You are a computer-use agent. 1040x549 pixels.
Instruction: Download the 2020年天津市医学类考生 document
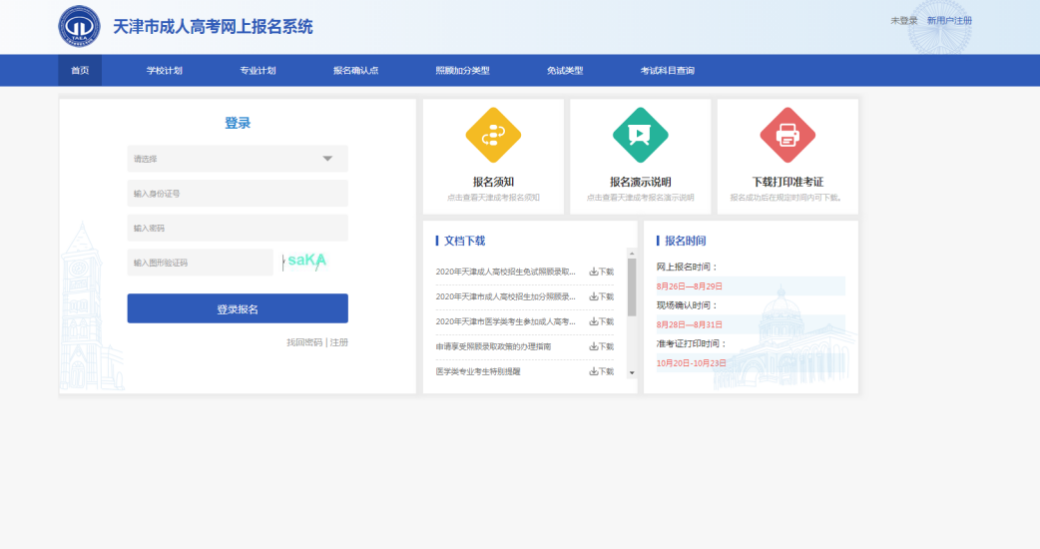[602, 322]
